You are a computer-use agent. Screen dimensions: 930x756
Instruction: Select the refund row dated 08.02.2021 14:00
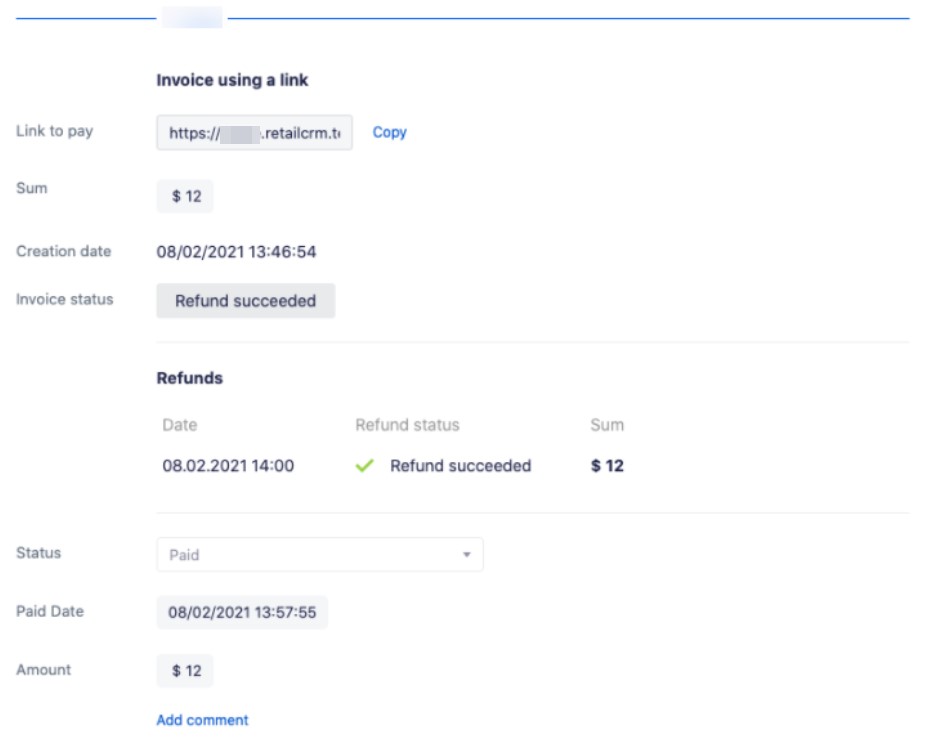point(393,465)
